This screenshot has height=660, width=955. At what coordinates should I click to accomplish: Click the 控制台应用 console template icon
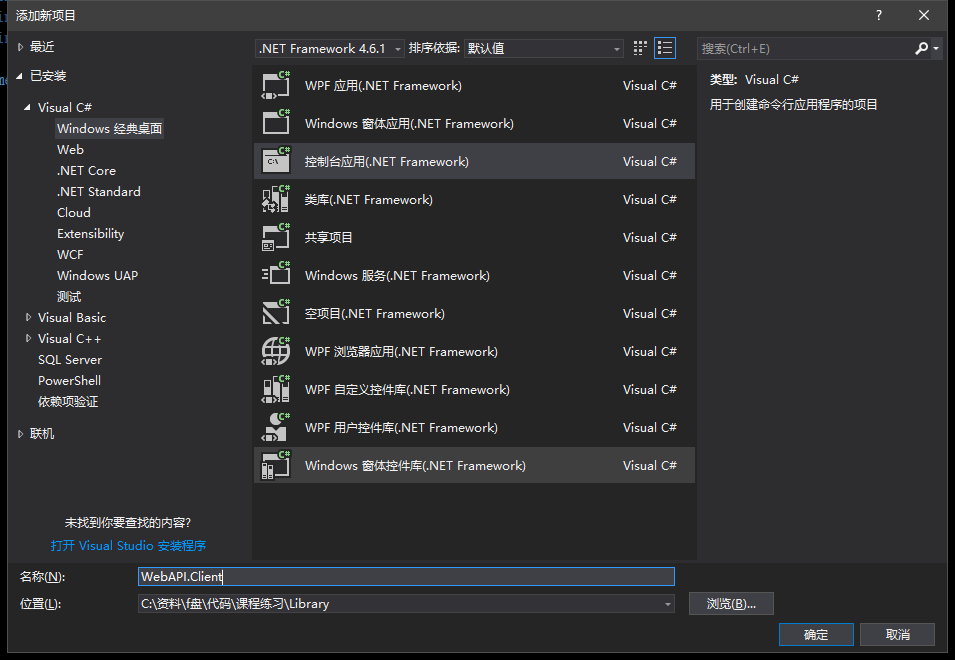pos(276,161)
